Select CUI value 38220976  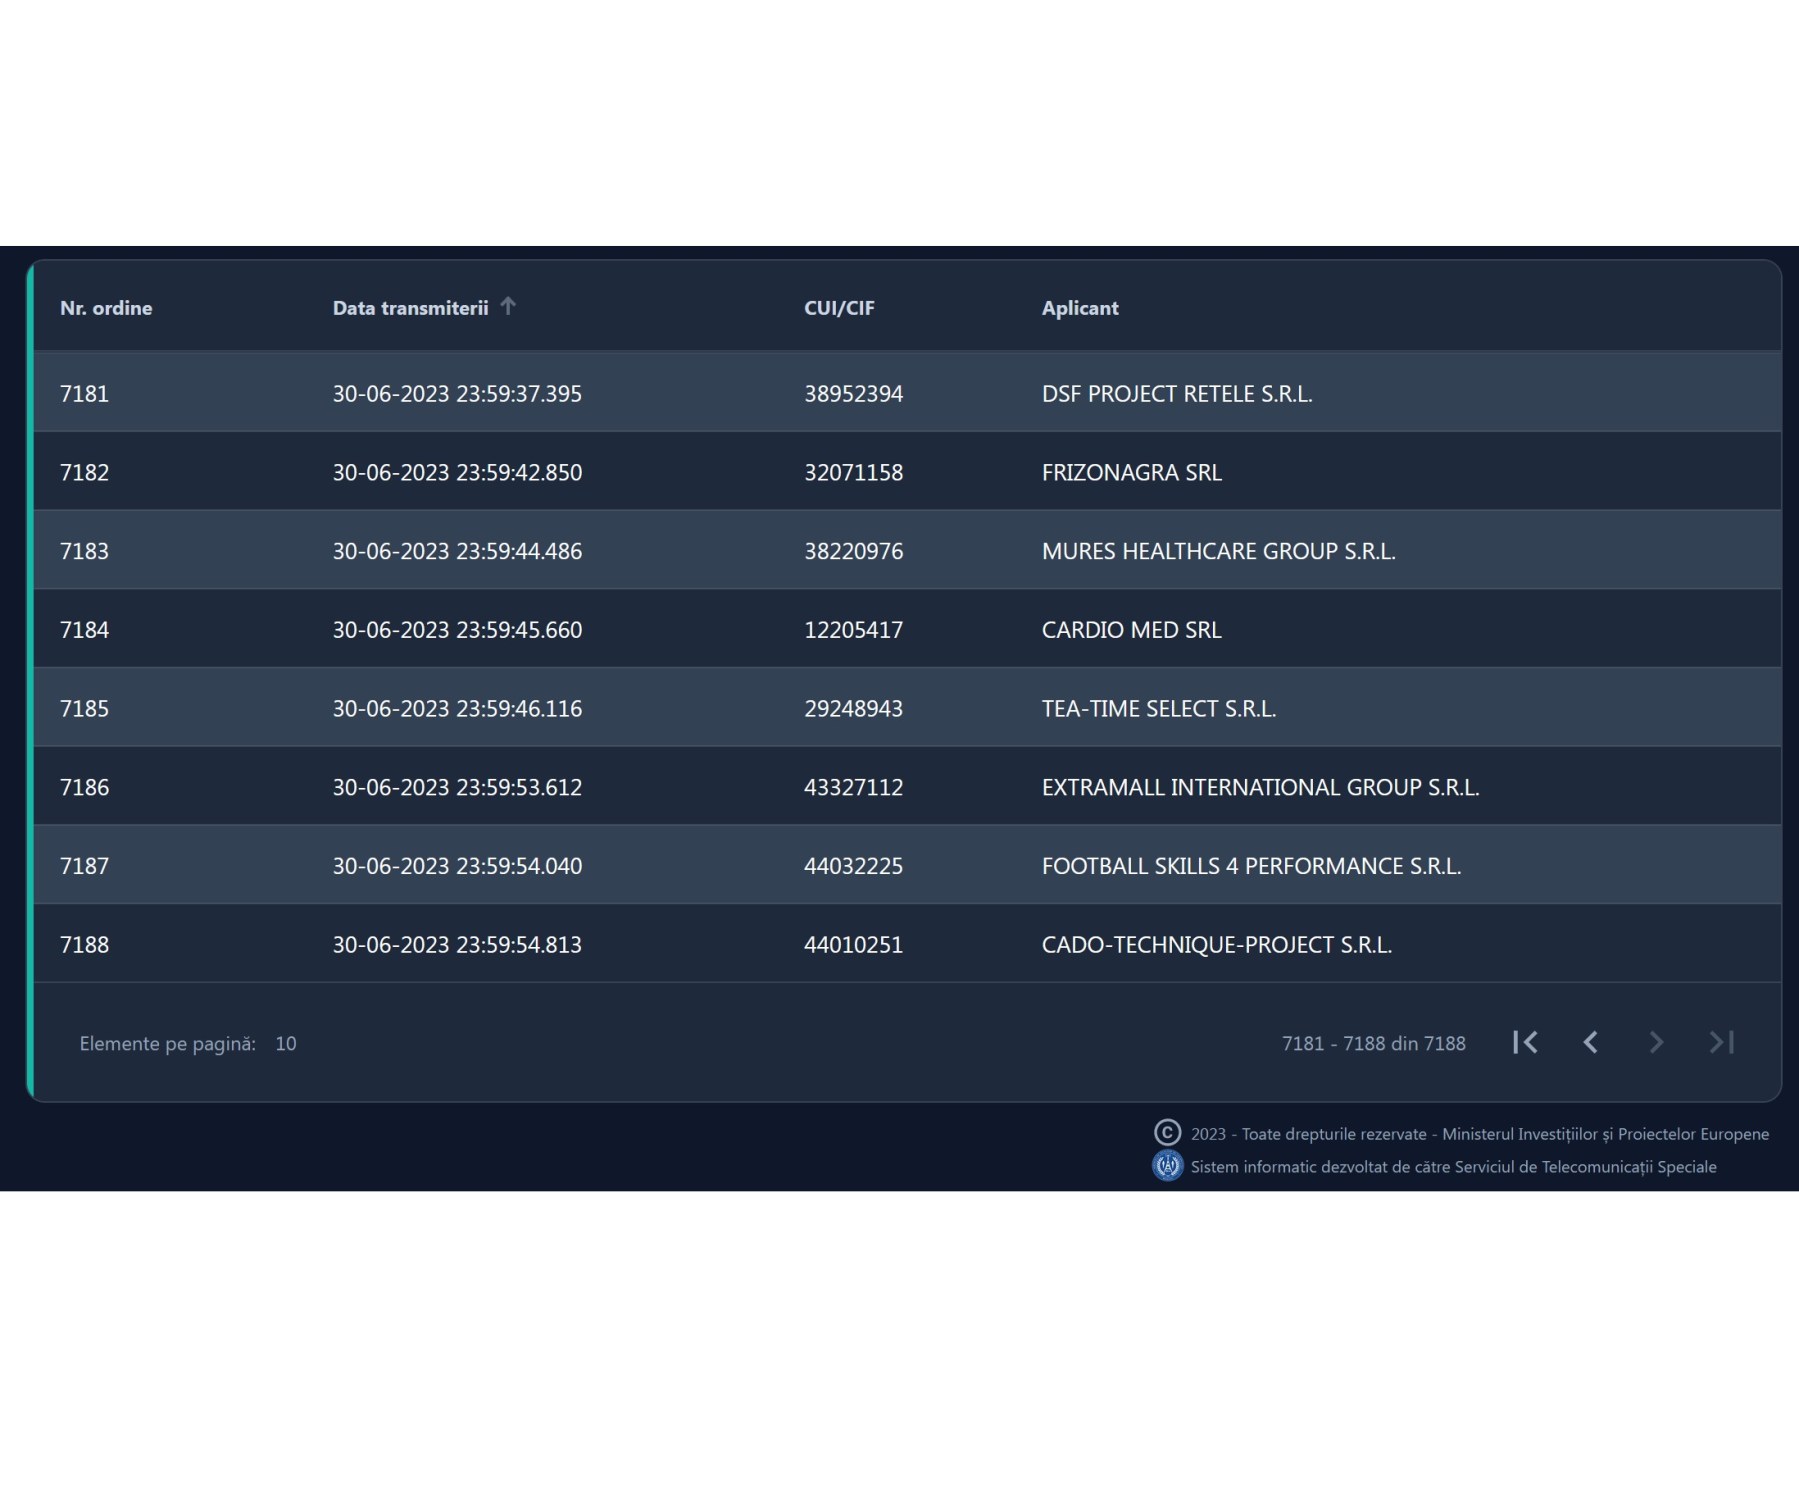pos(853,551)
